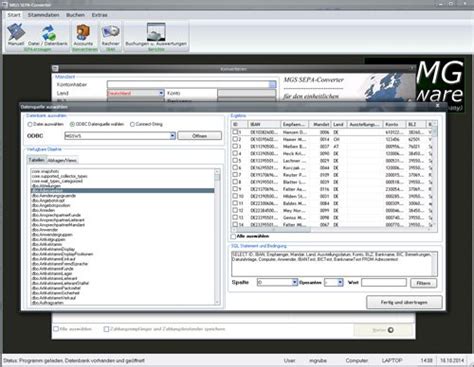Click the Öffnen button
The height and width of the screenshot is (367, 474).
click(x=200, y=136)
